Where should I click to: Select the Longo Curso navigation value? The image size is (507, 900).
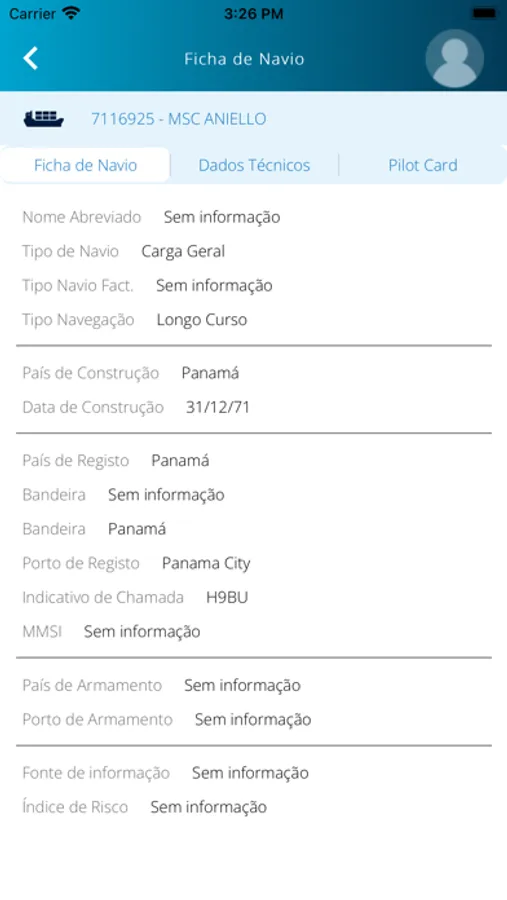click(x=202, y=320)
